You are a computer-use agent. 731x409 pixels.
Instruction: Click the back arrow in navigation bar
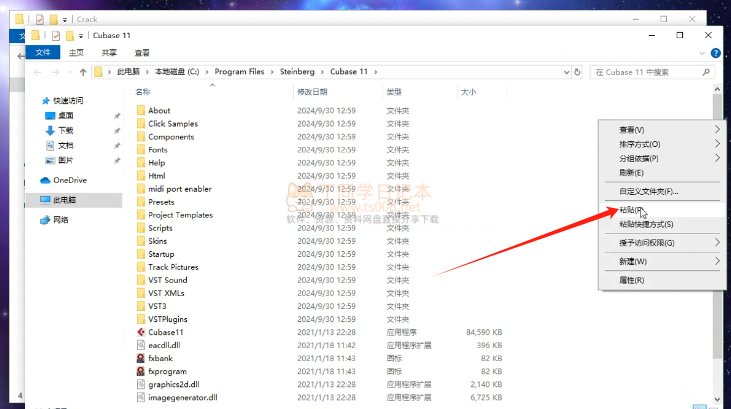35,72
